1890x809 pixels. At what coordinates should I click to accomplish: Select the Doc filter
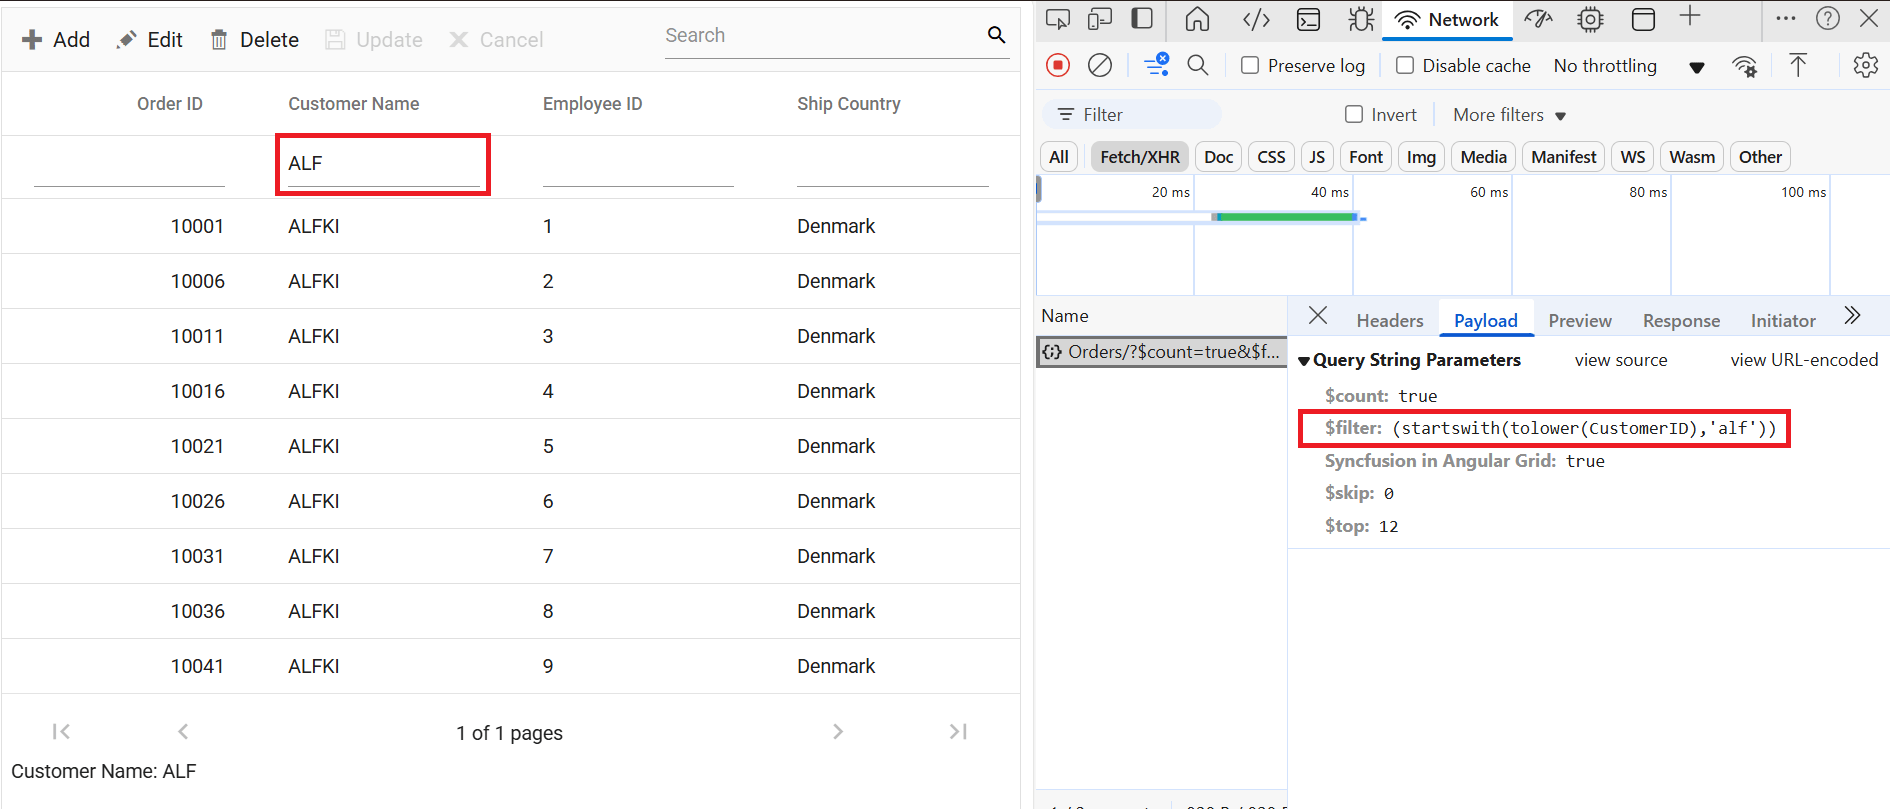coord(1218,157)
